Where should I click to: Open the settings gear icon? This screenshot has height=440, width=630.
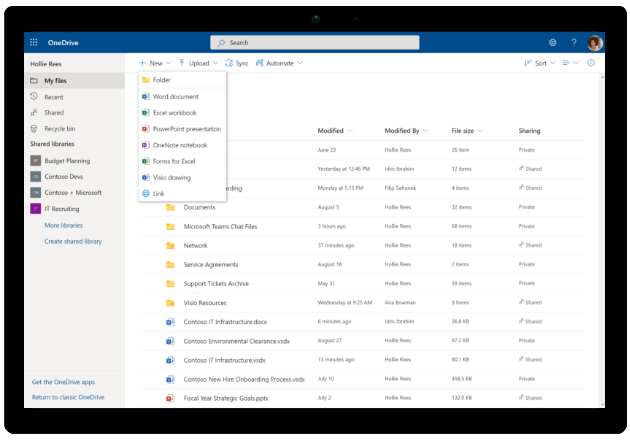pyautogui.click(x=553, y=42)
